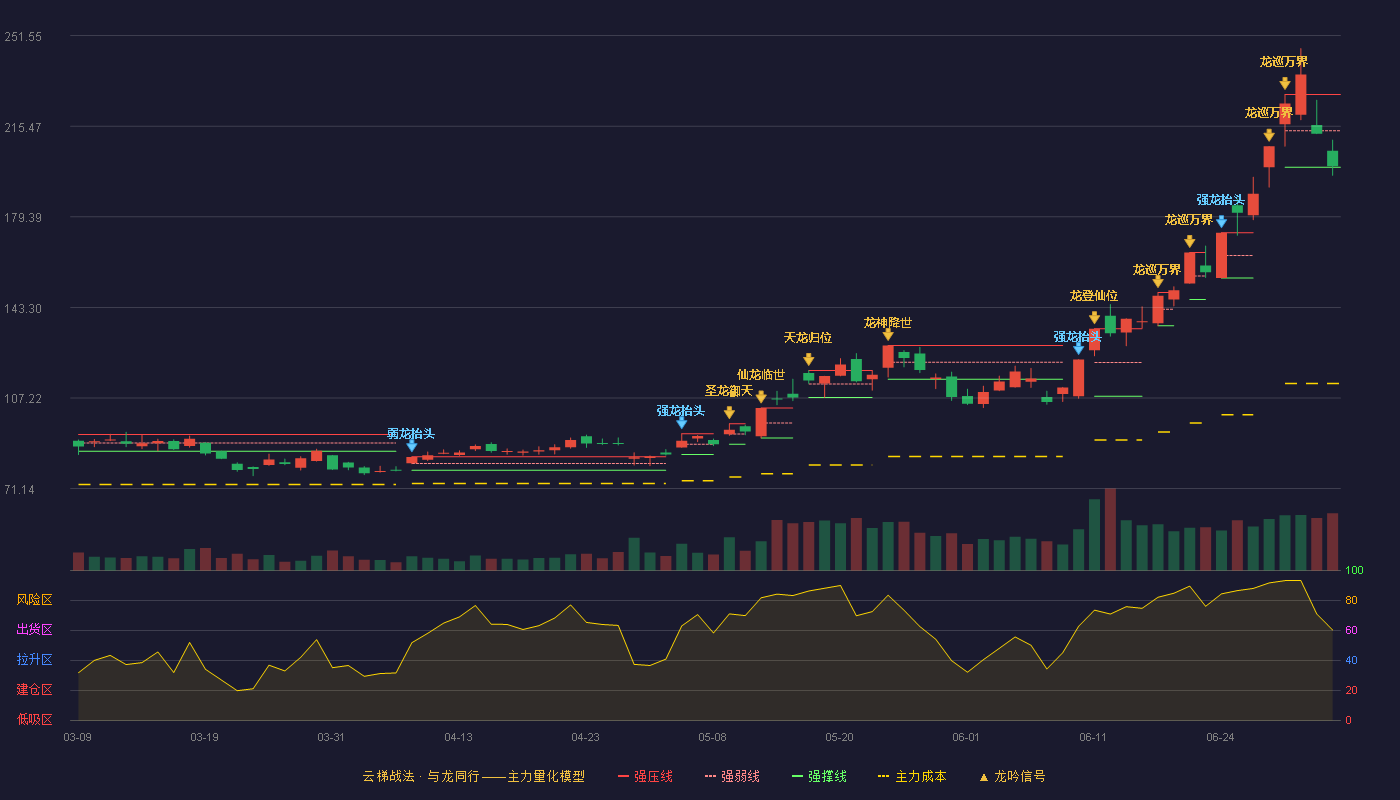Click the yellow arrow marker under 龙登仙位
This screenshot has width=1400, height=800.
pyautogui.click(x=1094, y=318)
